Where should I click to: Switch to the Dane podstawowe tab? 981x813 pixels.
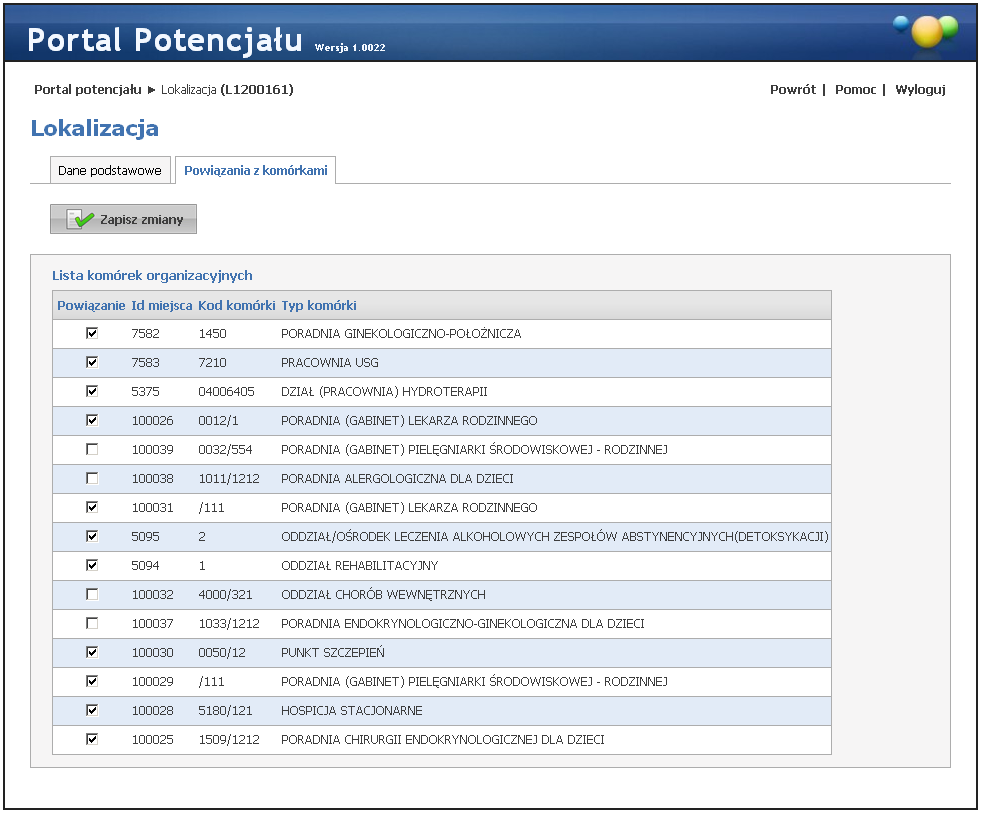(109, 170)
